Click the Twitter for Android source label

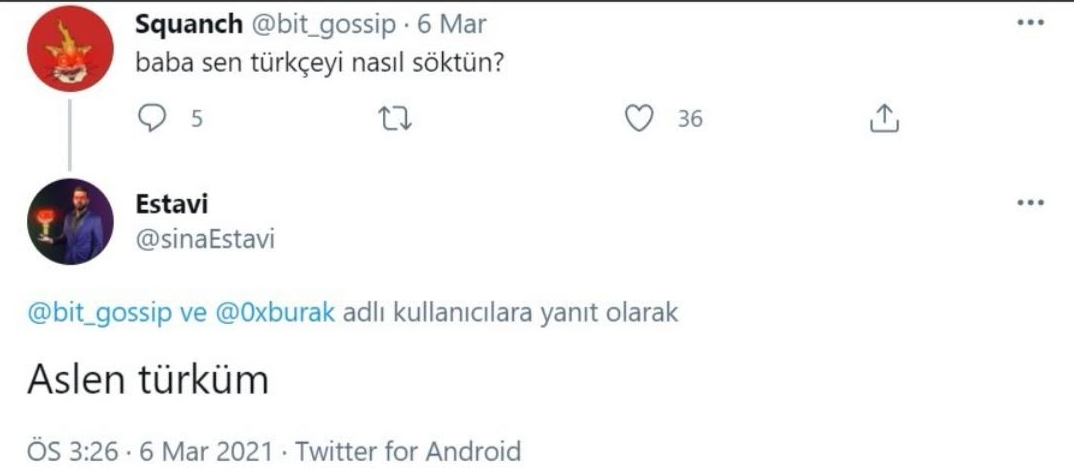407,450
